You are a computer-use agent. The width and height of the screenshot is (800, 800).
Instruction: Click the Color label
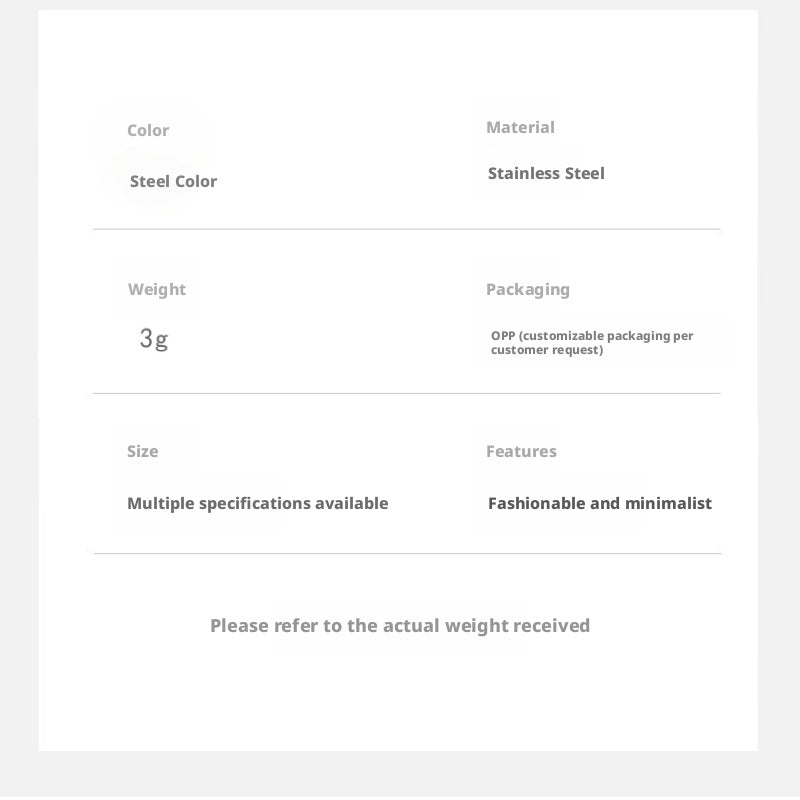148,131
